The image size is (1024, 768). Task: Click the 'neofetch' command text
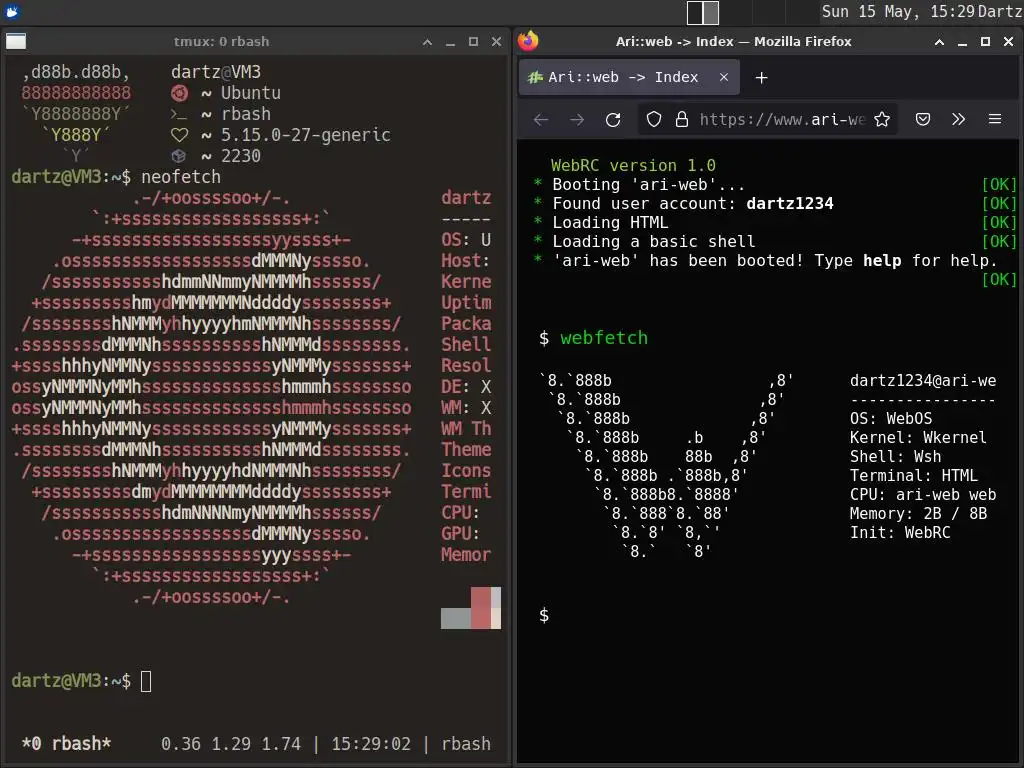[x=181, y=177]
